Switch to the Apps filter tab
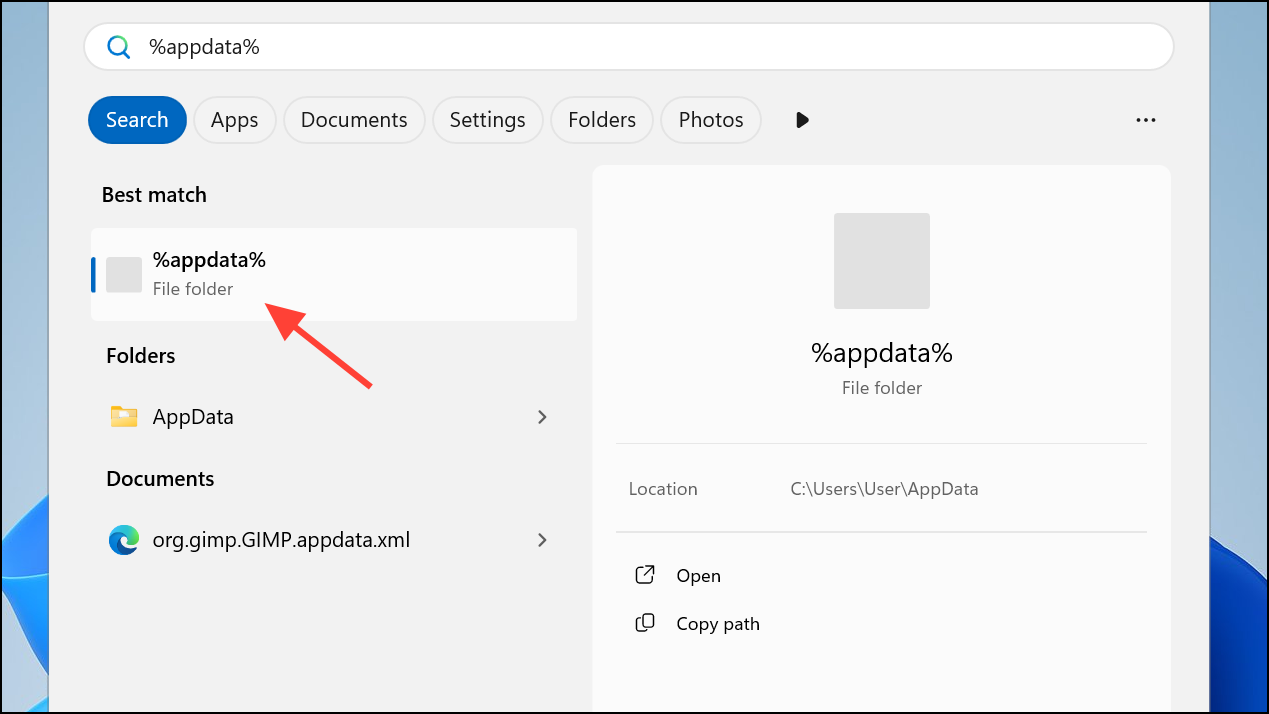The width and height of the screenshot is (1269, 714). 234,120
